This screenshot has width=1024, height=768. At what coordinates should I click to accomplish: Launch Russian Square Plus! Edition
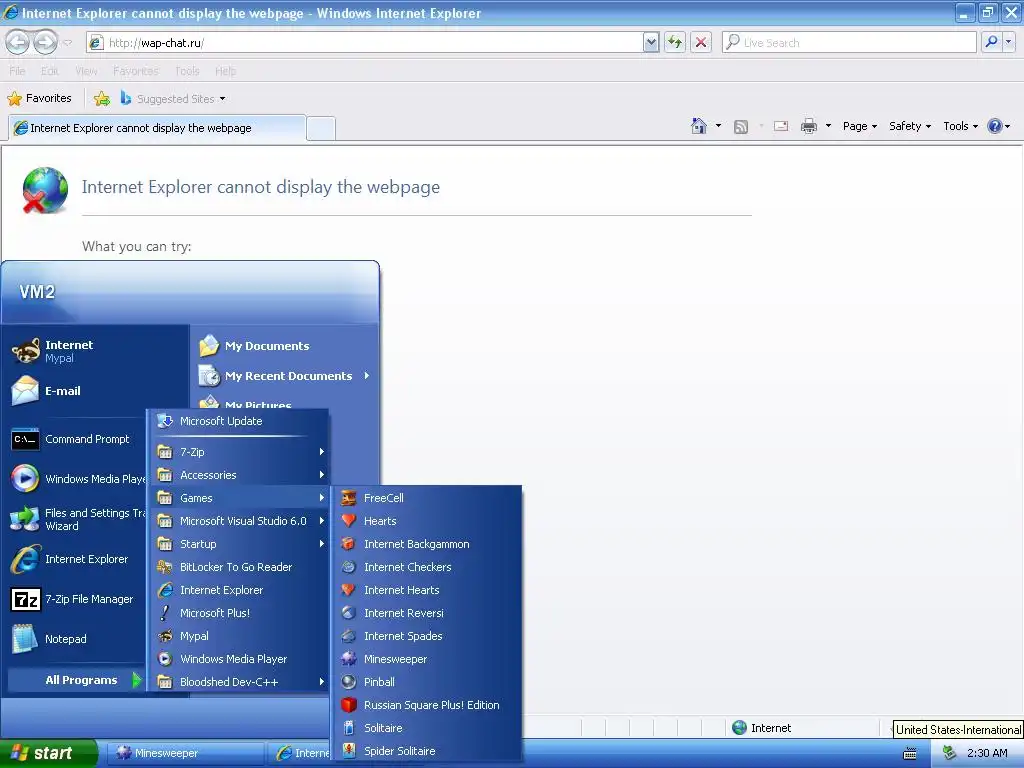click(426, 705)
